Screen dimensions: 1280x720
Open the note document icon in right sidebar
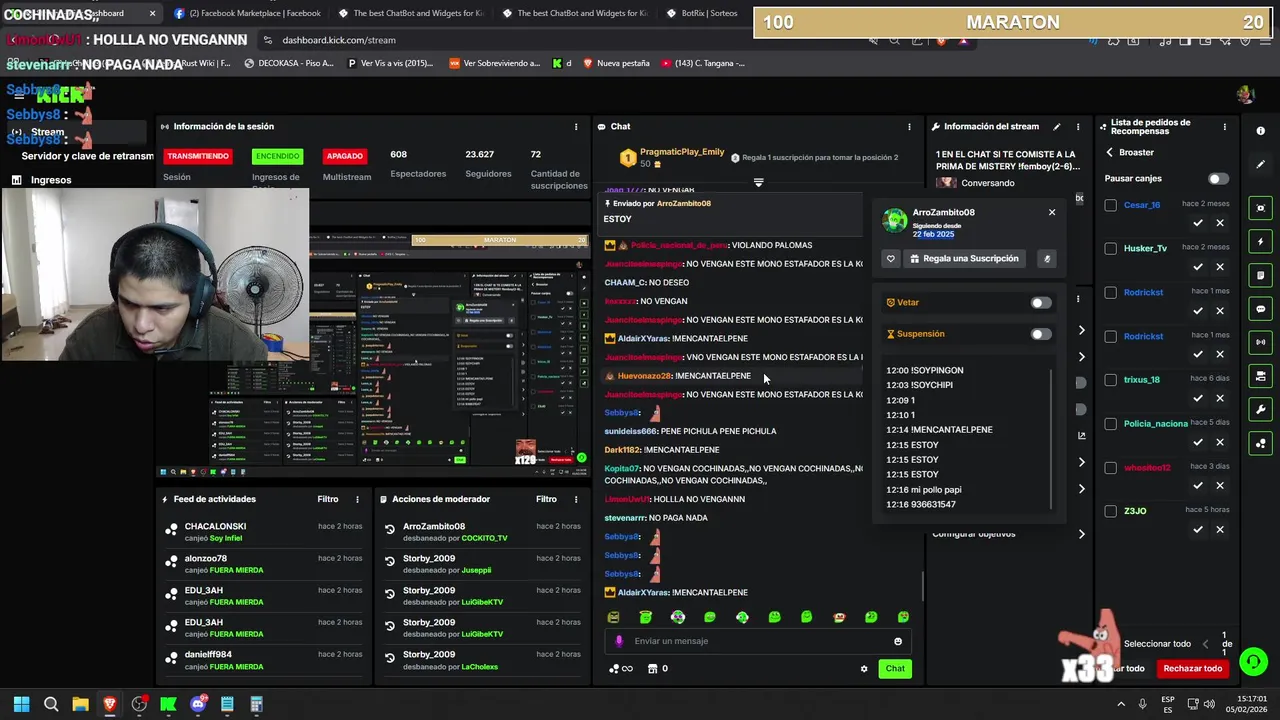point(1260,275)
